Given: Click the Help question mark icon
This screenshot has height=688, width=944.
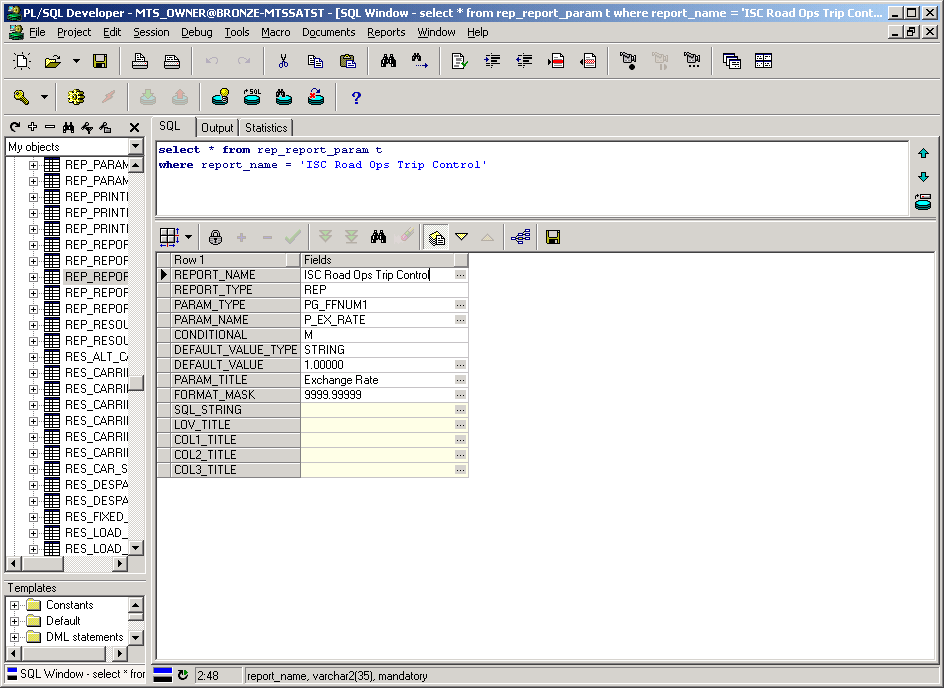Looking at the screenshot, I should click(x=356, y=98).
